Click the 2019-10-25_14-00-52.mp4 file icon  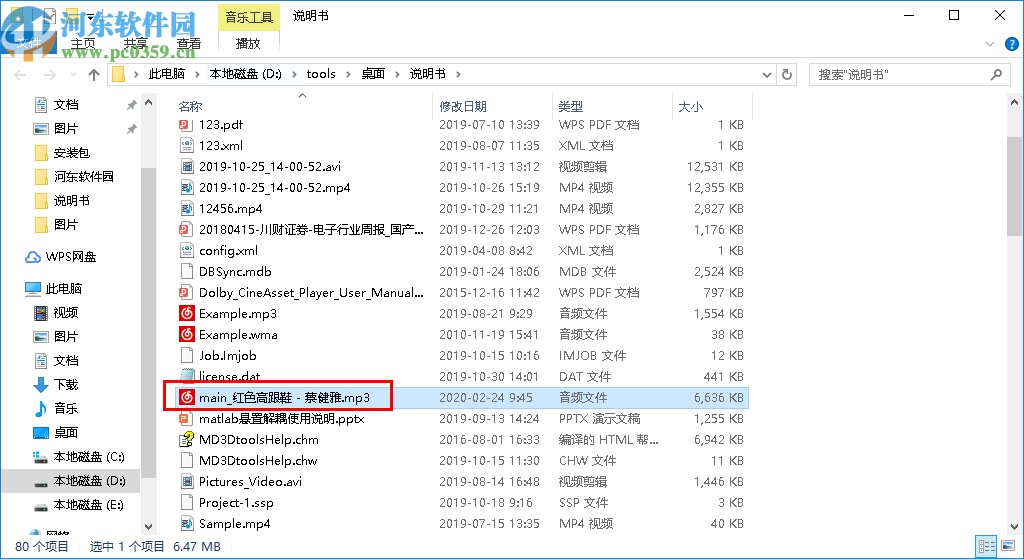click(x=187, y=187)
